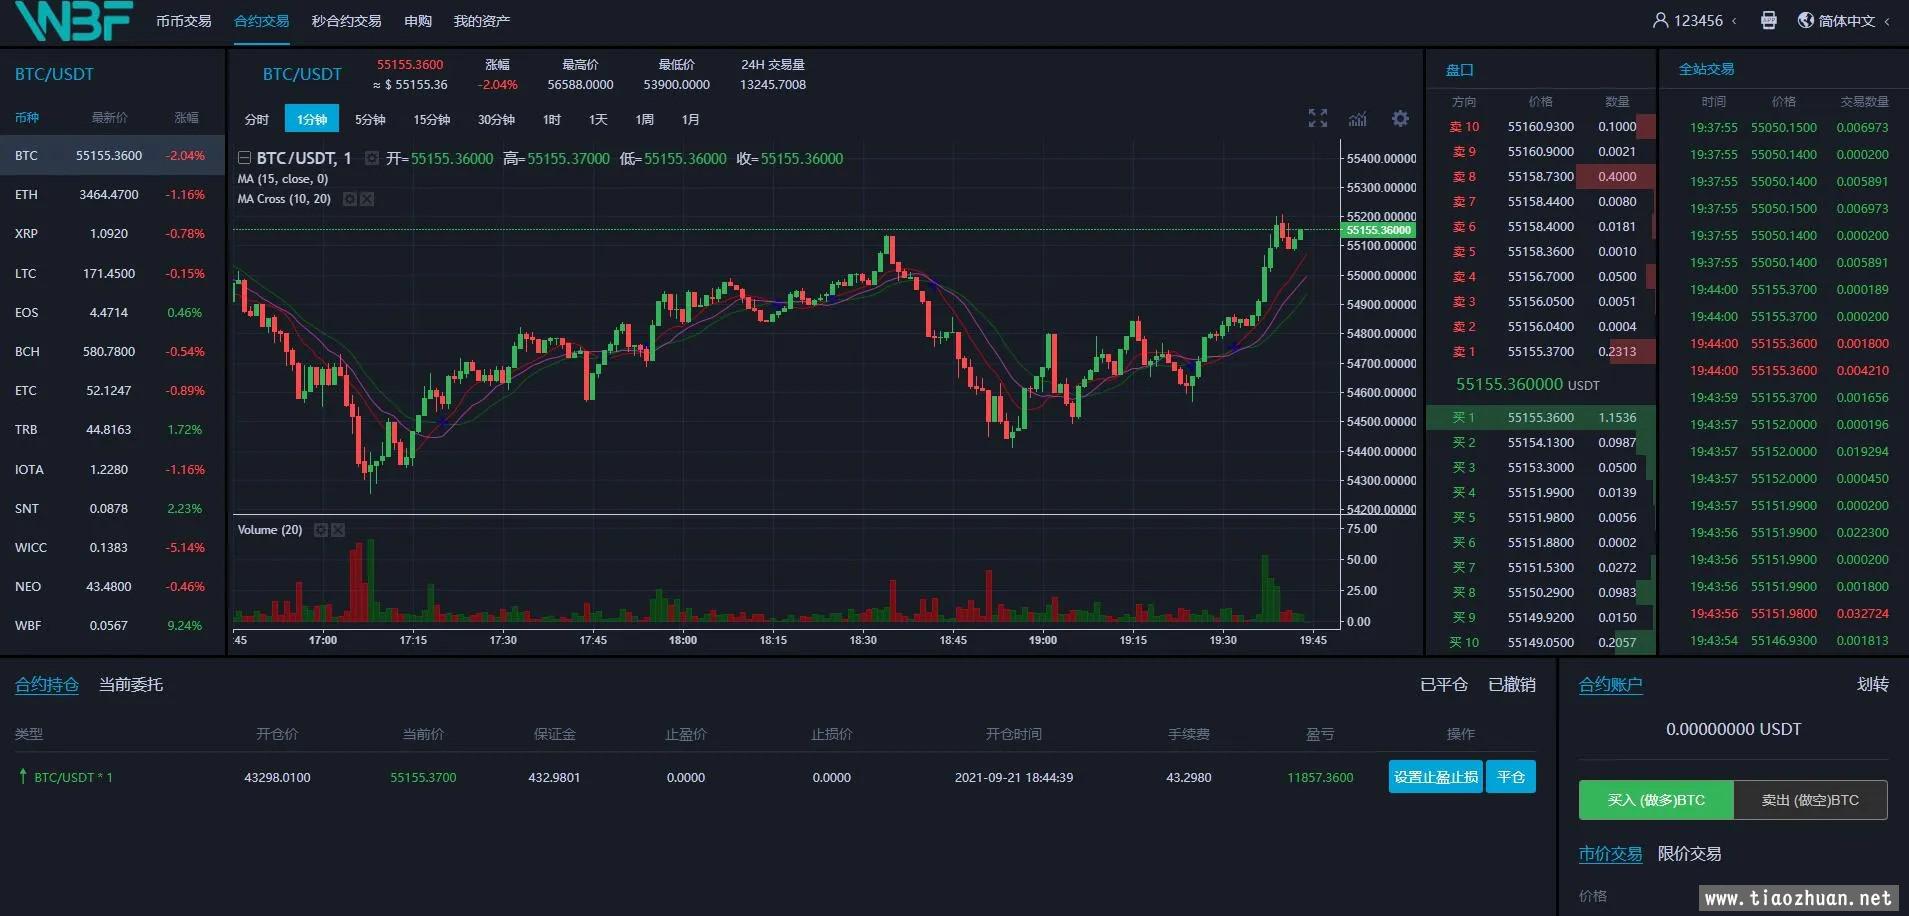Switch to 限价交易 order type
Viewport: 1909px width, 916px height.
pos(1689,854)
